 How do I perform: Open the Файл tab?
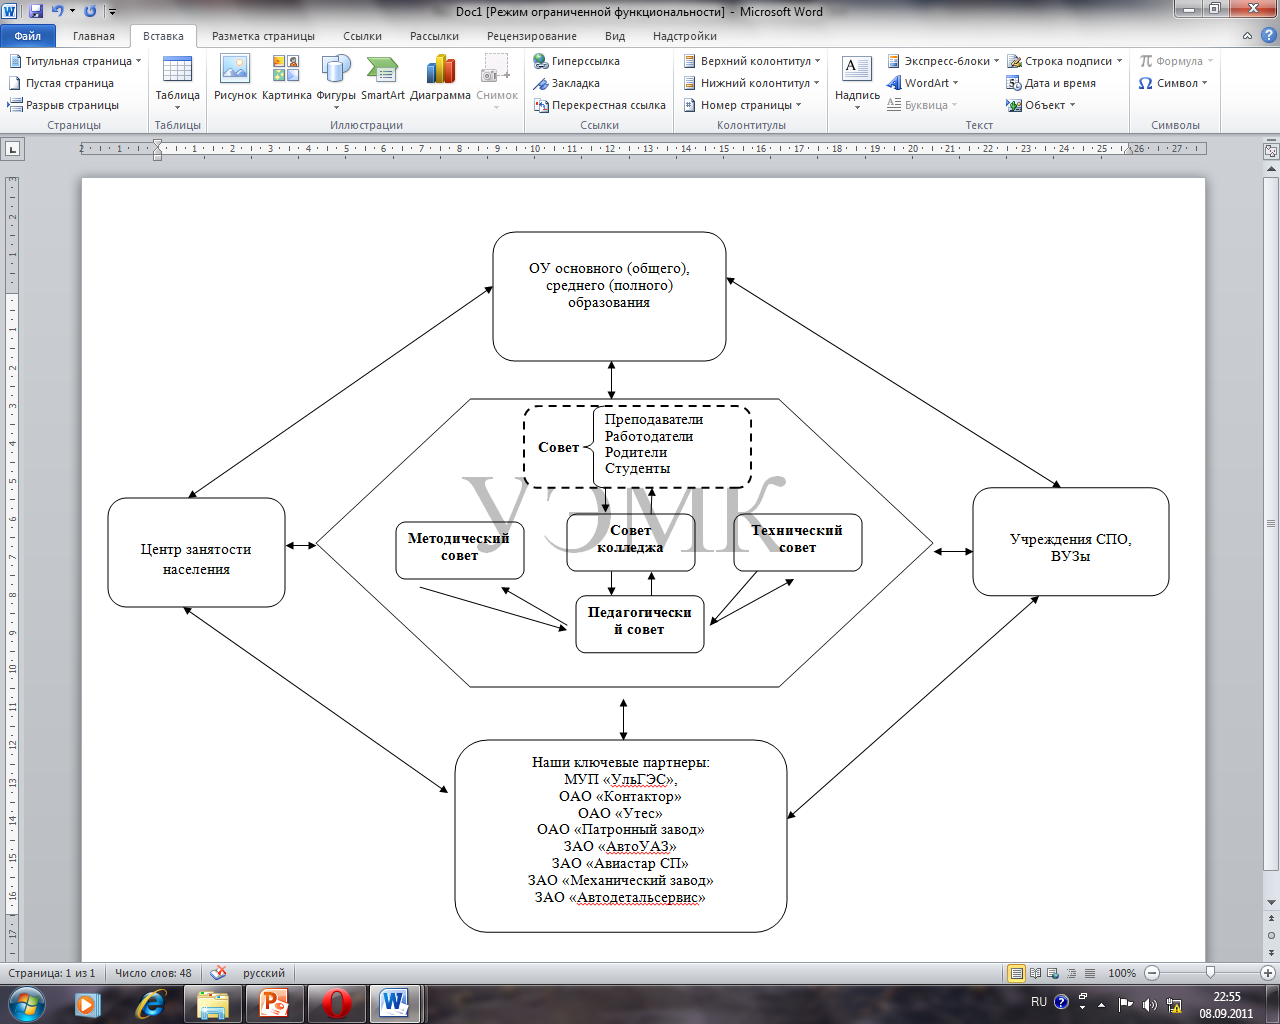pyautogui.click(x=28, y=36)
